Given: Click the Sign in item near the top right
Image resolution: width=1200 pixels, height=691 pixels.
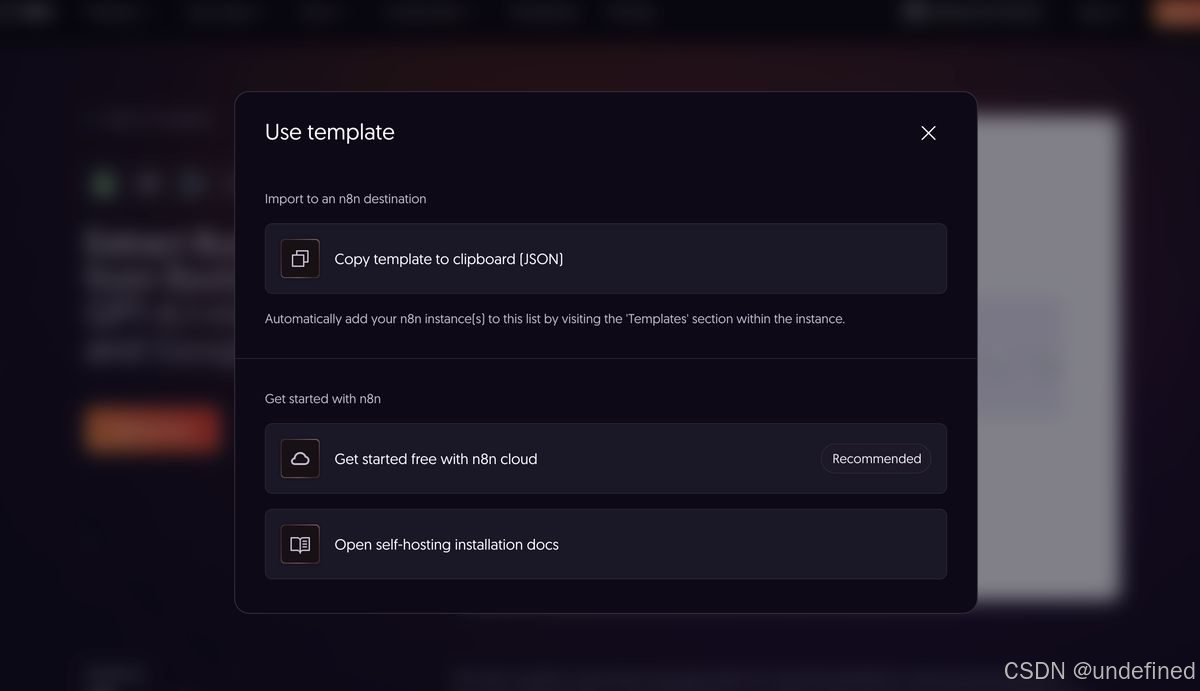Looking at the screenshot, I should pyautogui.click(x=1096, y=13).
